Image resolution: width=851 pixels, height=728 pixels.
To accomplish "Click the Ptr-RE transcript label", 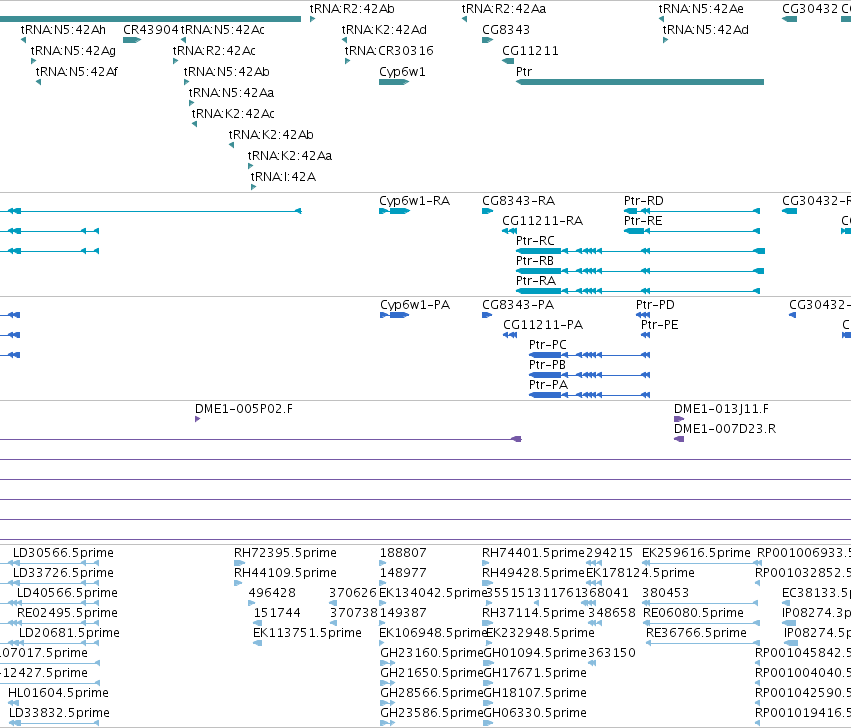I will click(643, 221).
